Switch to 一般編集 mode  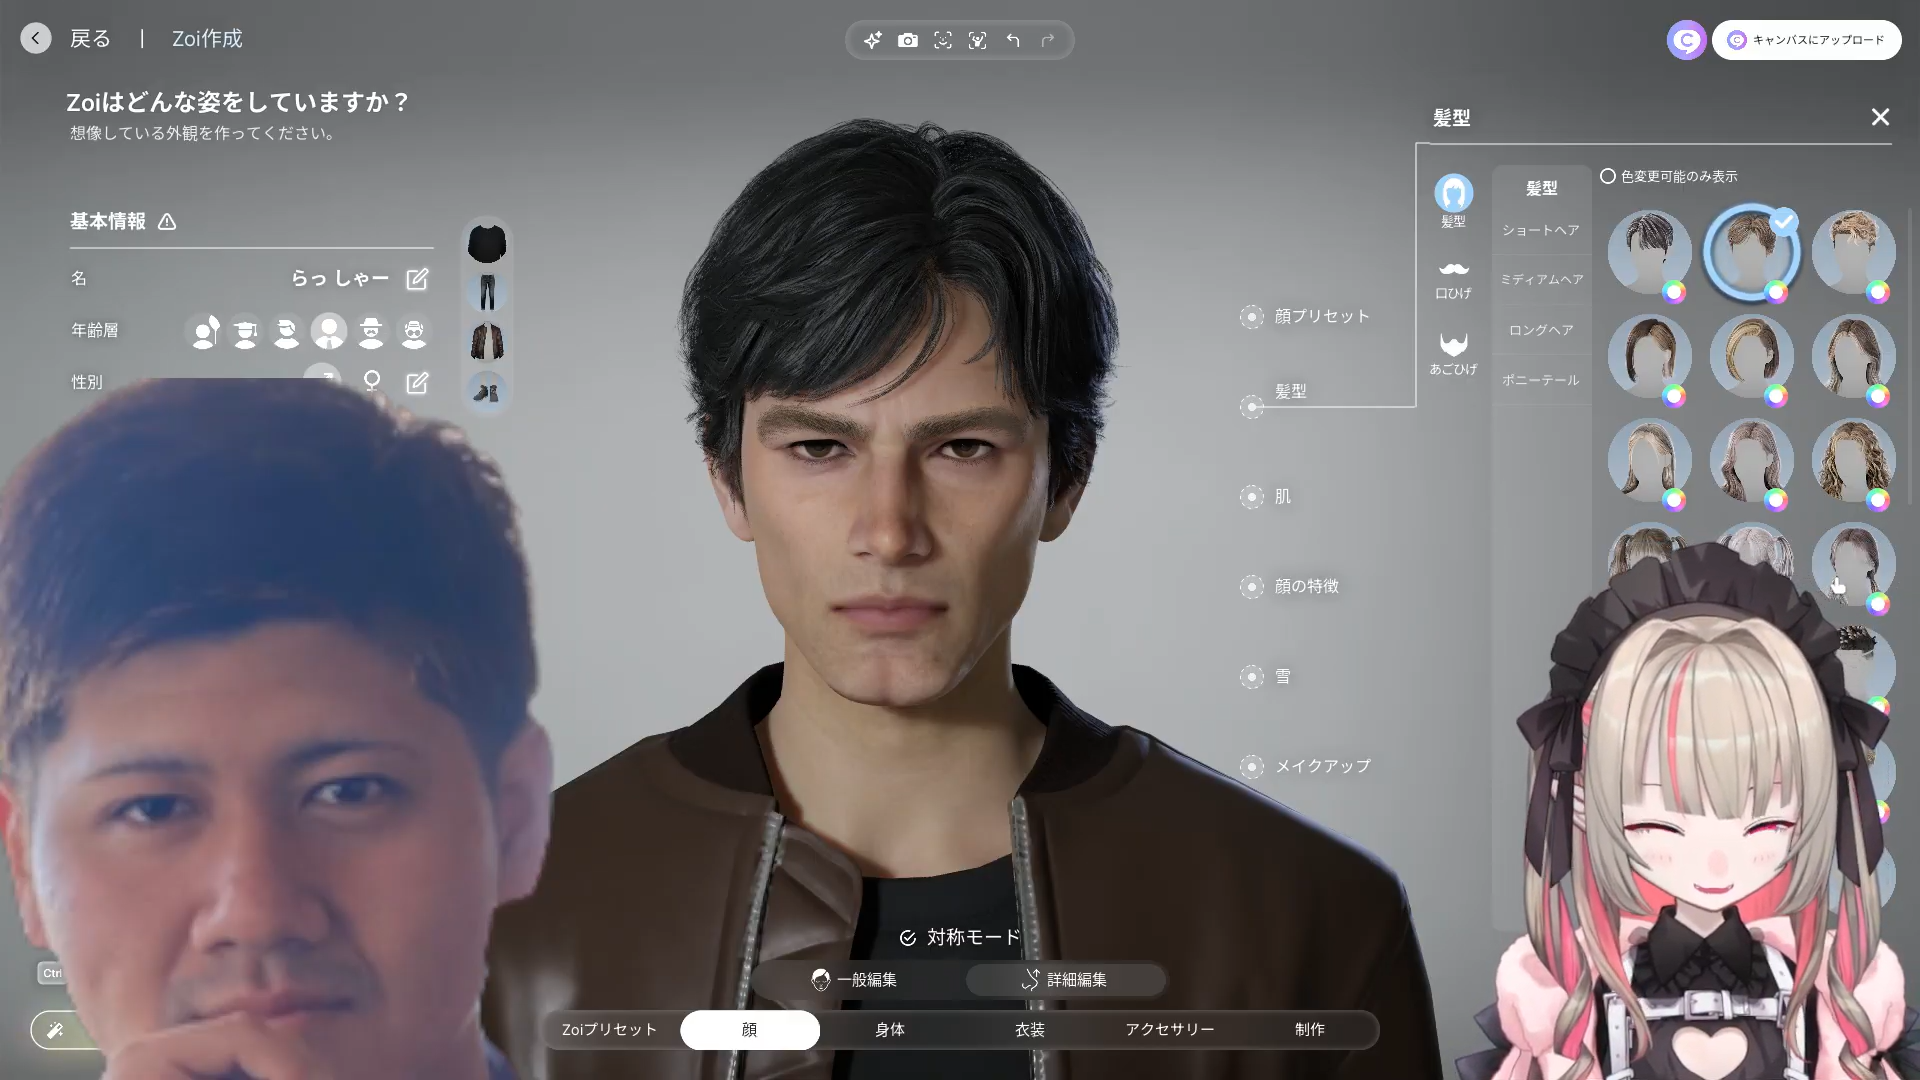(x=855, y=980)
